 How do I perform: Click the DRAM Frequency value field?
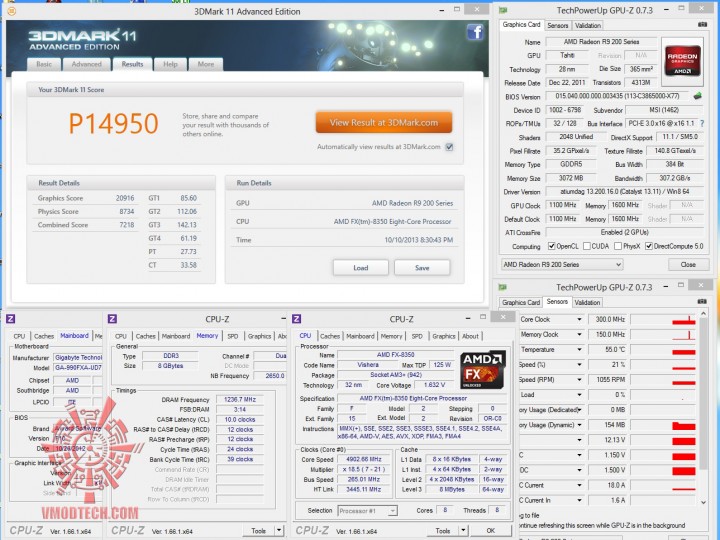coord(240,399)
